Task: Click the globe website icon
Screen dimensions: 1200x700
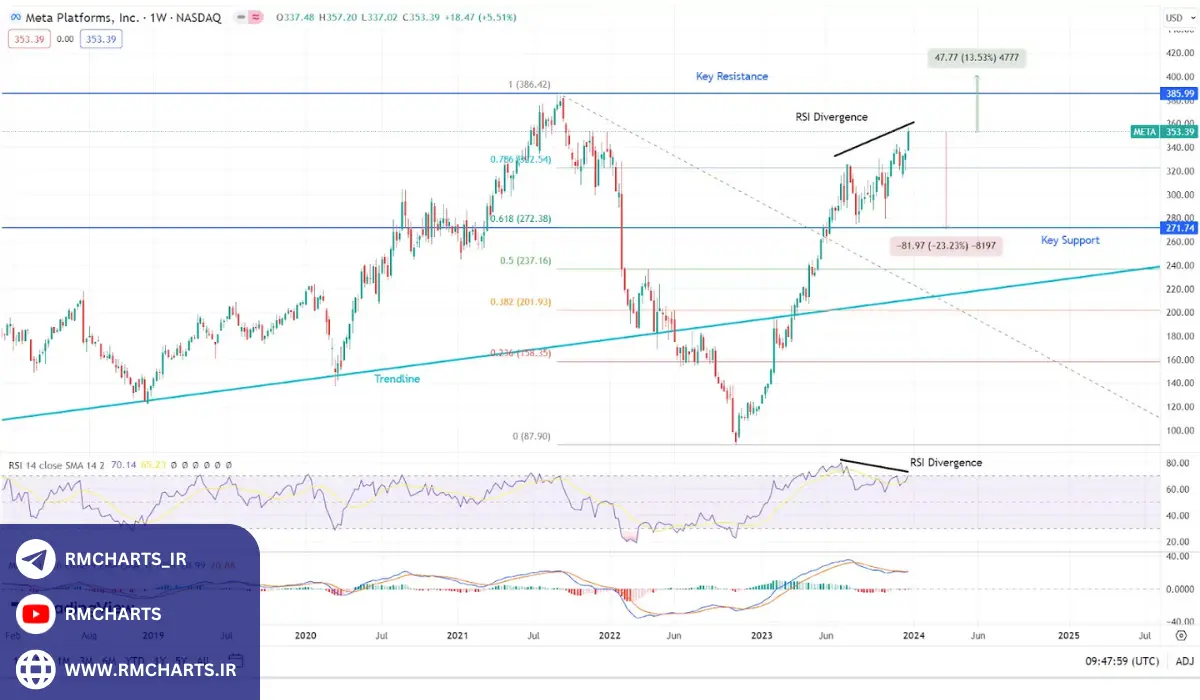Action: (x=36, y=667)
